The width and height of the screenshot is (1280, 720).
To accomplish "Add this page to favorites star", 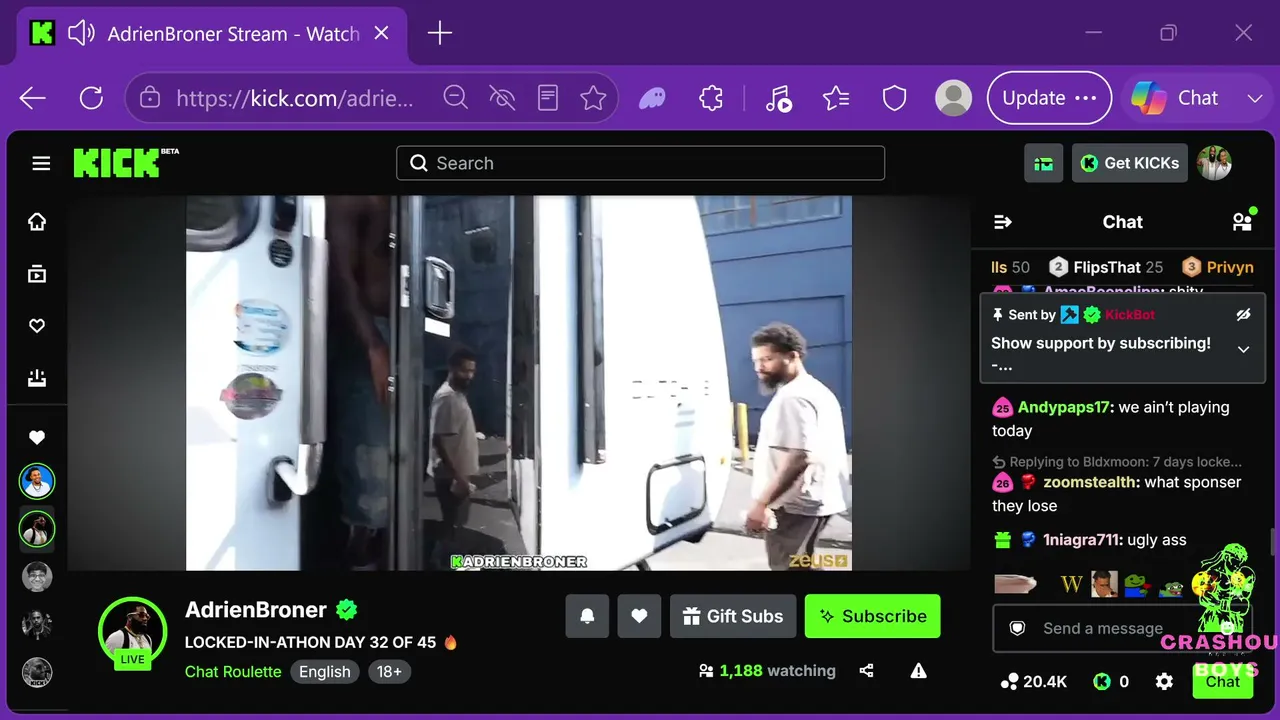I will point(594,97).
